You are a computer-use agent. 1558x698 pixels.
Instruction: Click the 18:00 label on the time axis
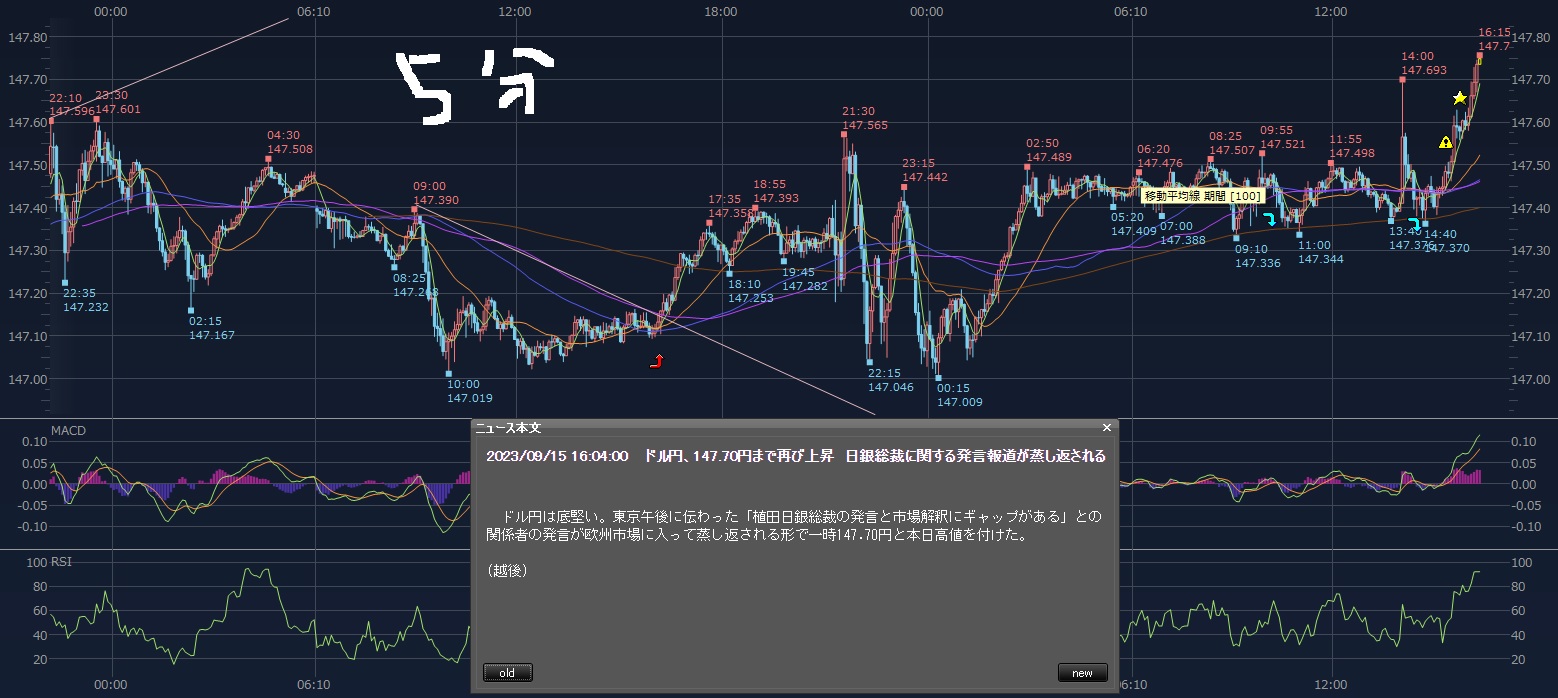[x=720, y=12]
